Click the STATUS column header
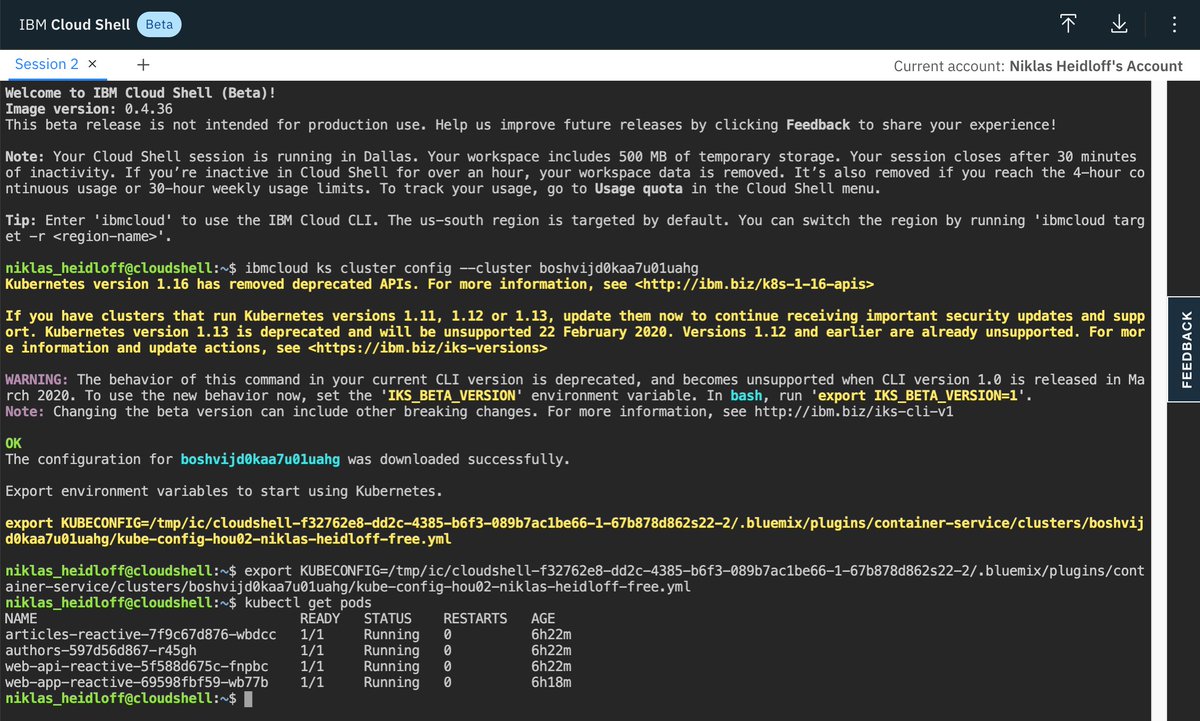 [x=387, y=619]
